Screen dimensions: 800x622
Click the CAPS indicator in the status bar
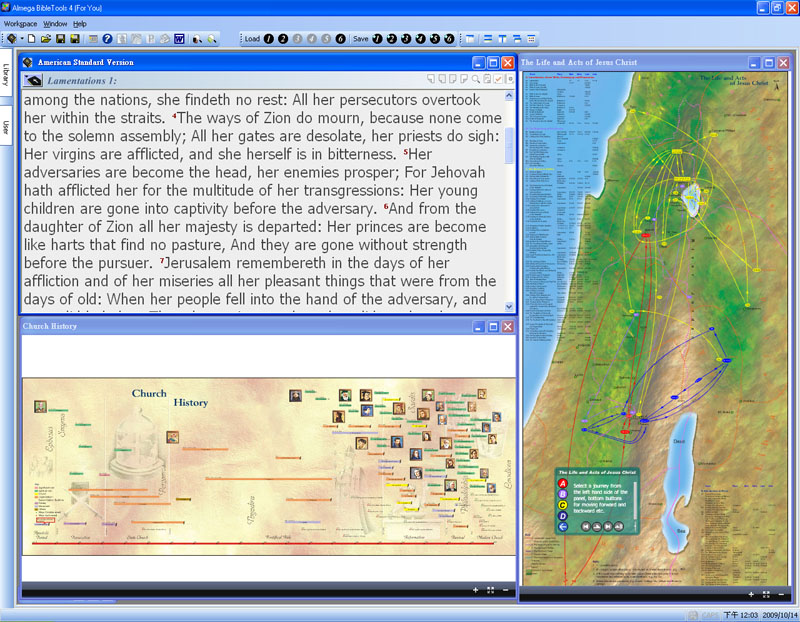click(x=710, y=615)
